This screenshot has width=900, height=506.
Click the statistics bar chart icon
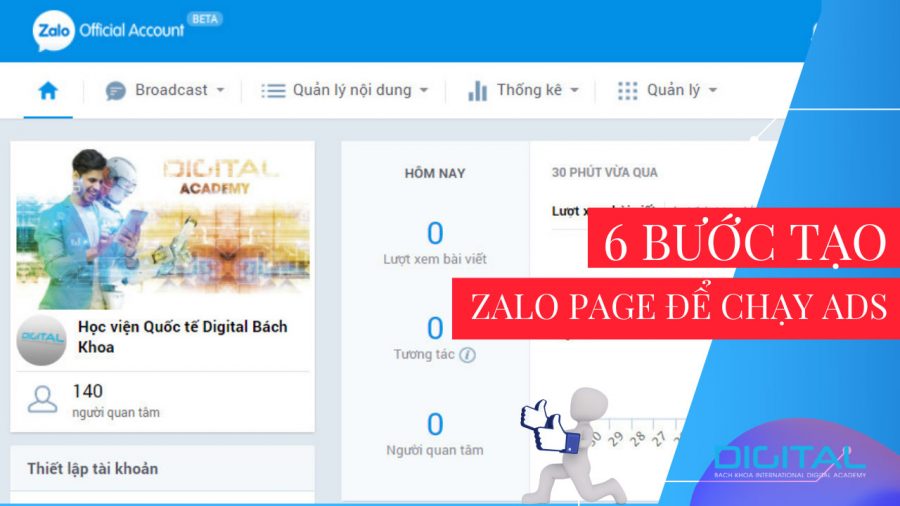coord(478,91)
